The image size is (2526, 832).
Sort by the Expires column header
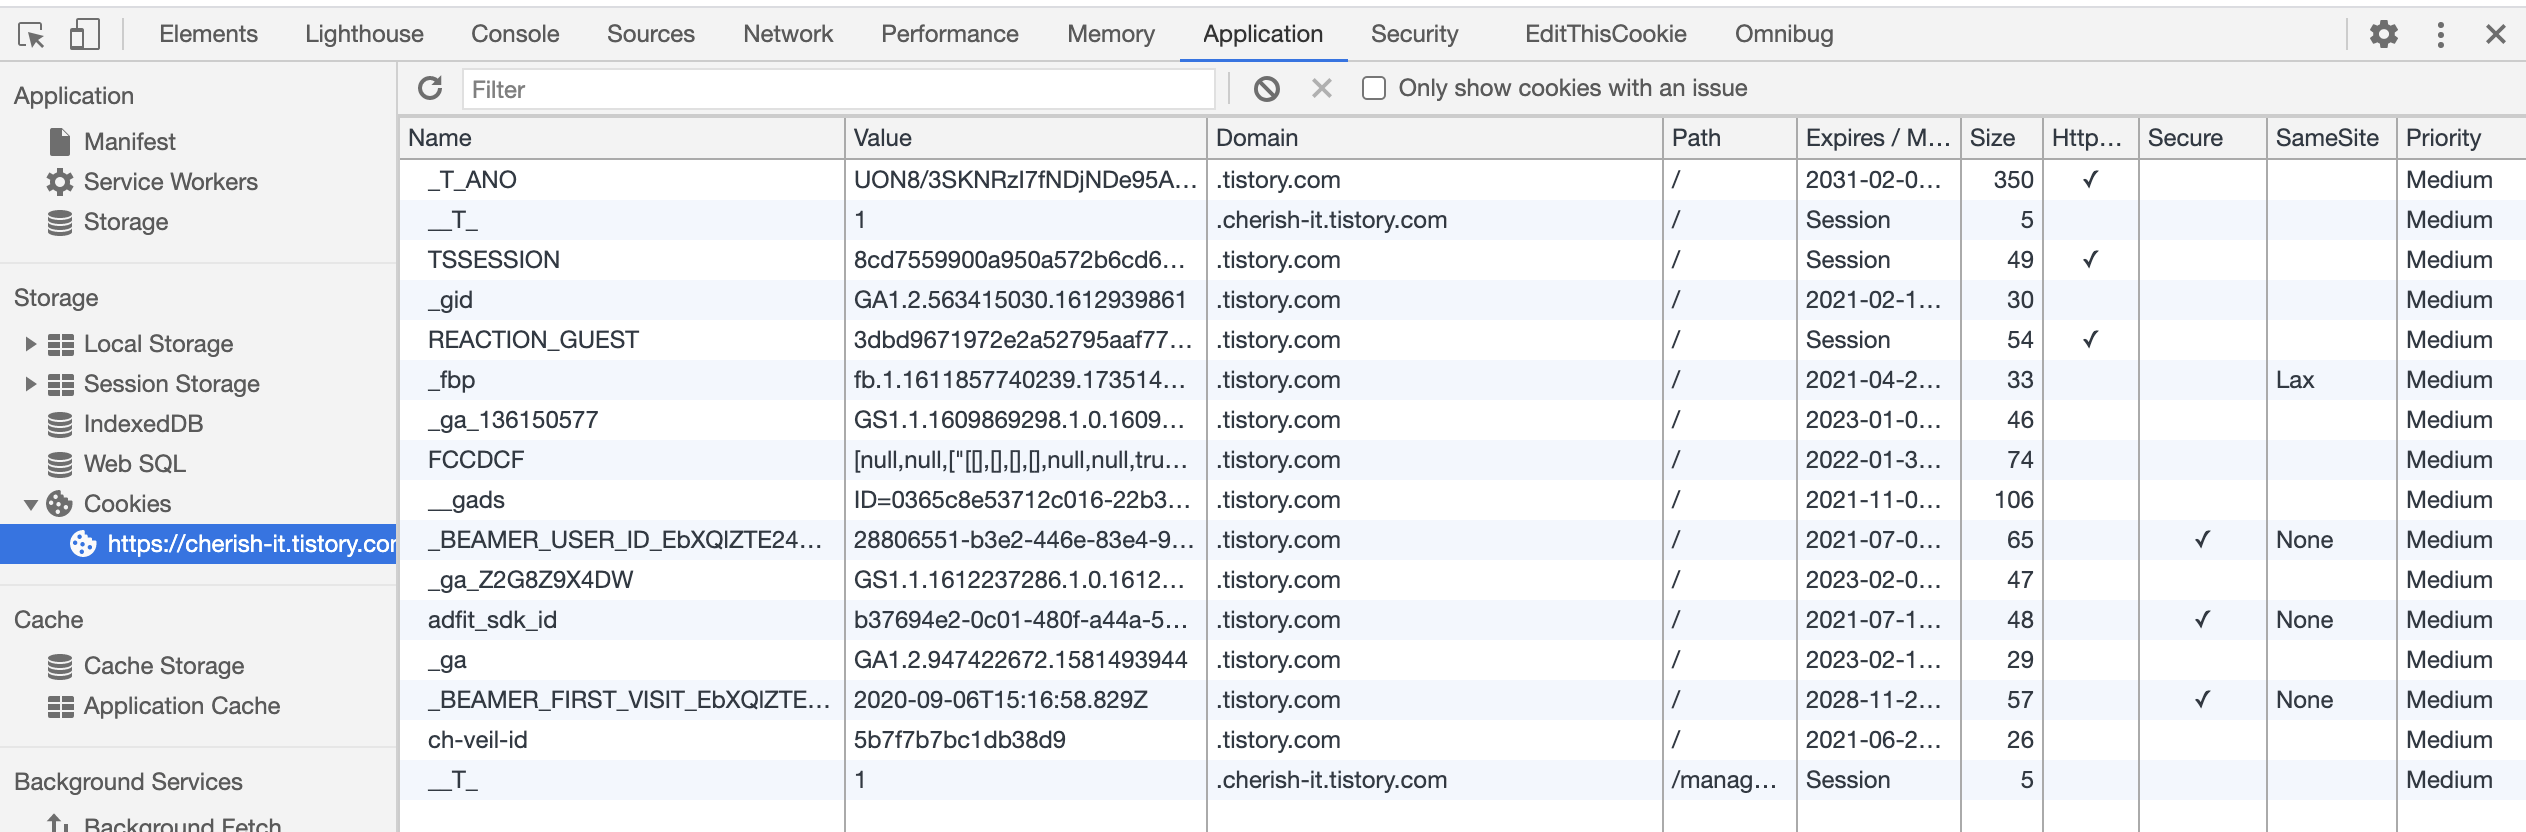point(1879,138)
